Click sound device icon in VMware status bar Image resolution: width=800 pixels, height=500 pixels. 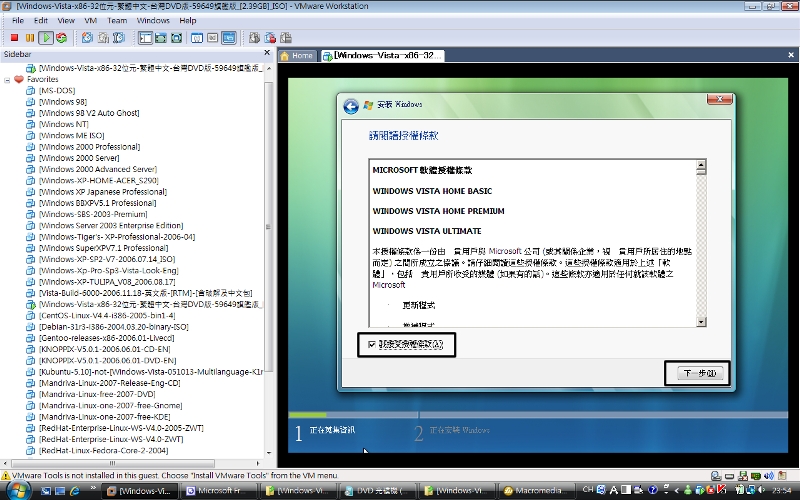point(769,476)
